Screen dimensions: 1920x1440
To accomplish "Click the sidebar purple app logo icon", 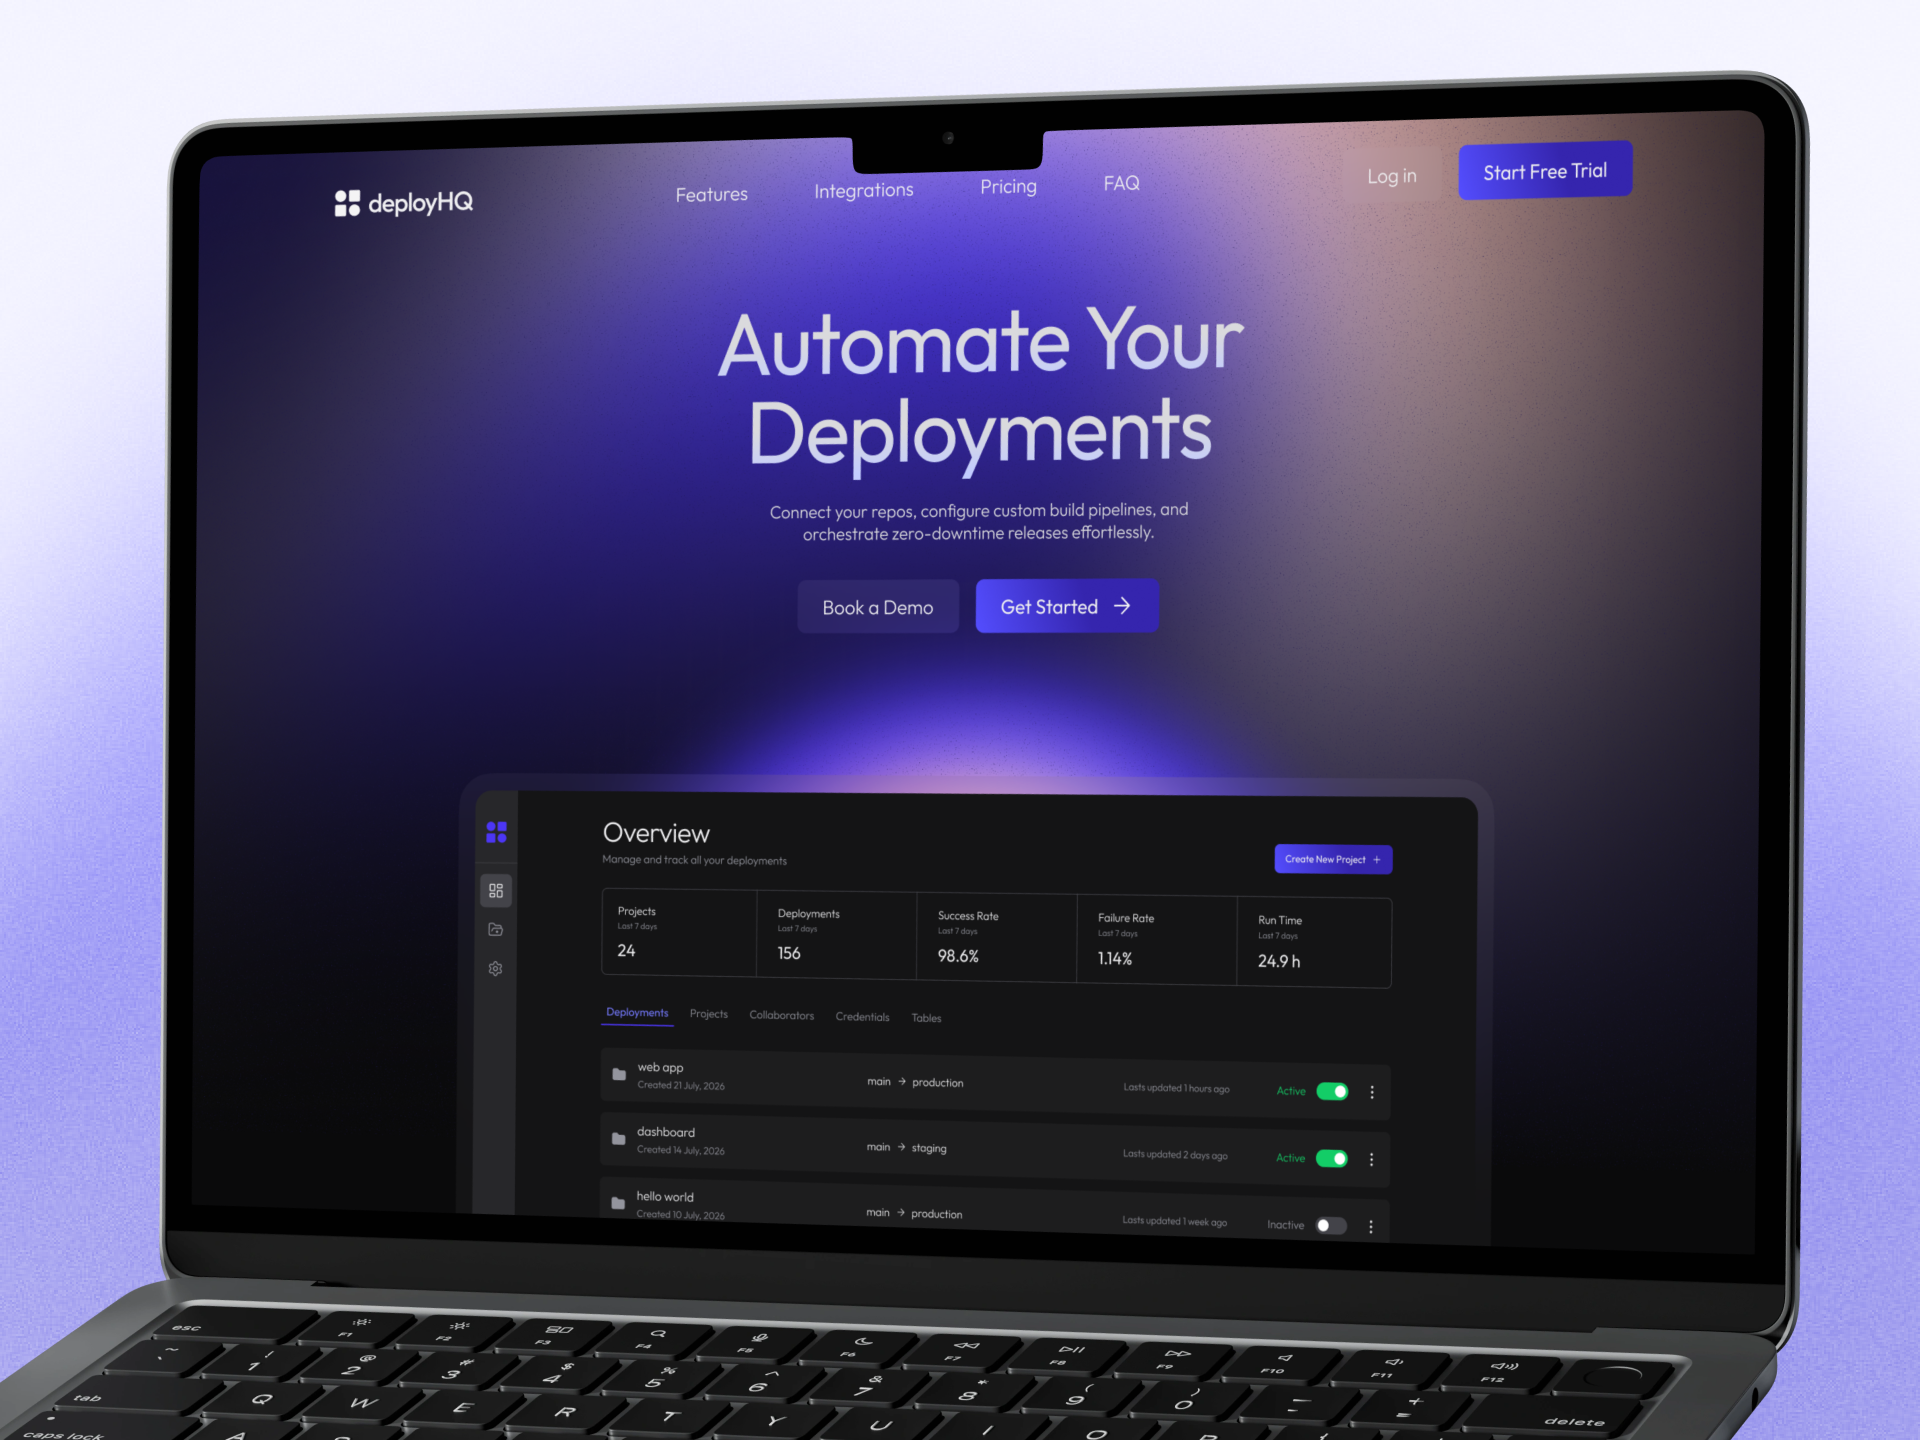I will [496, 832].
